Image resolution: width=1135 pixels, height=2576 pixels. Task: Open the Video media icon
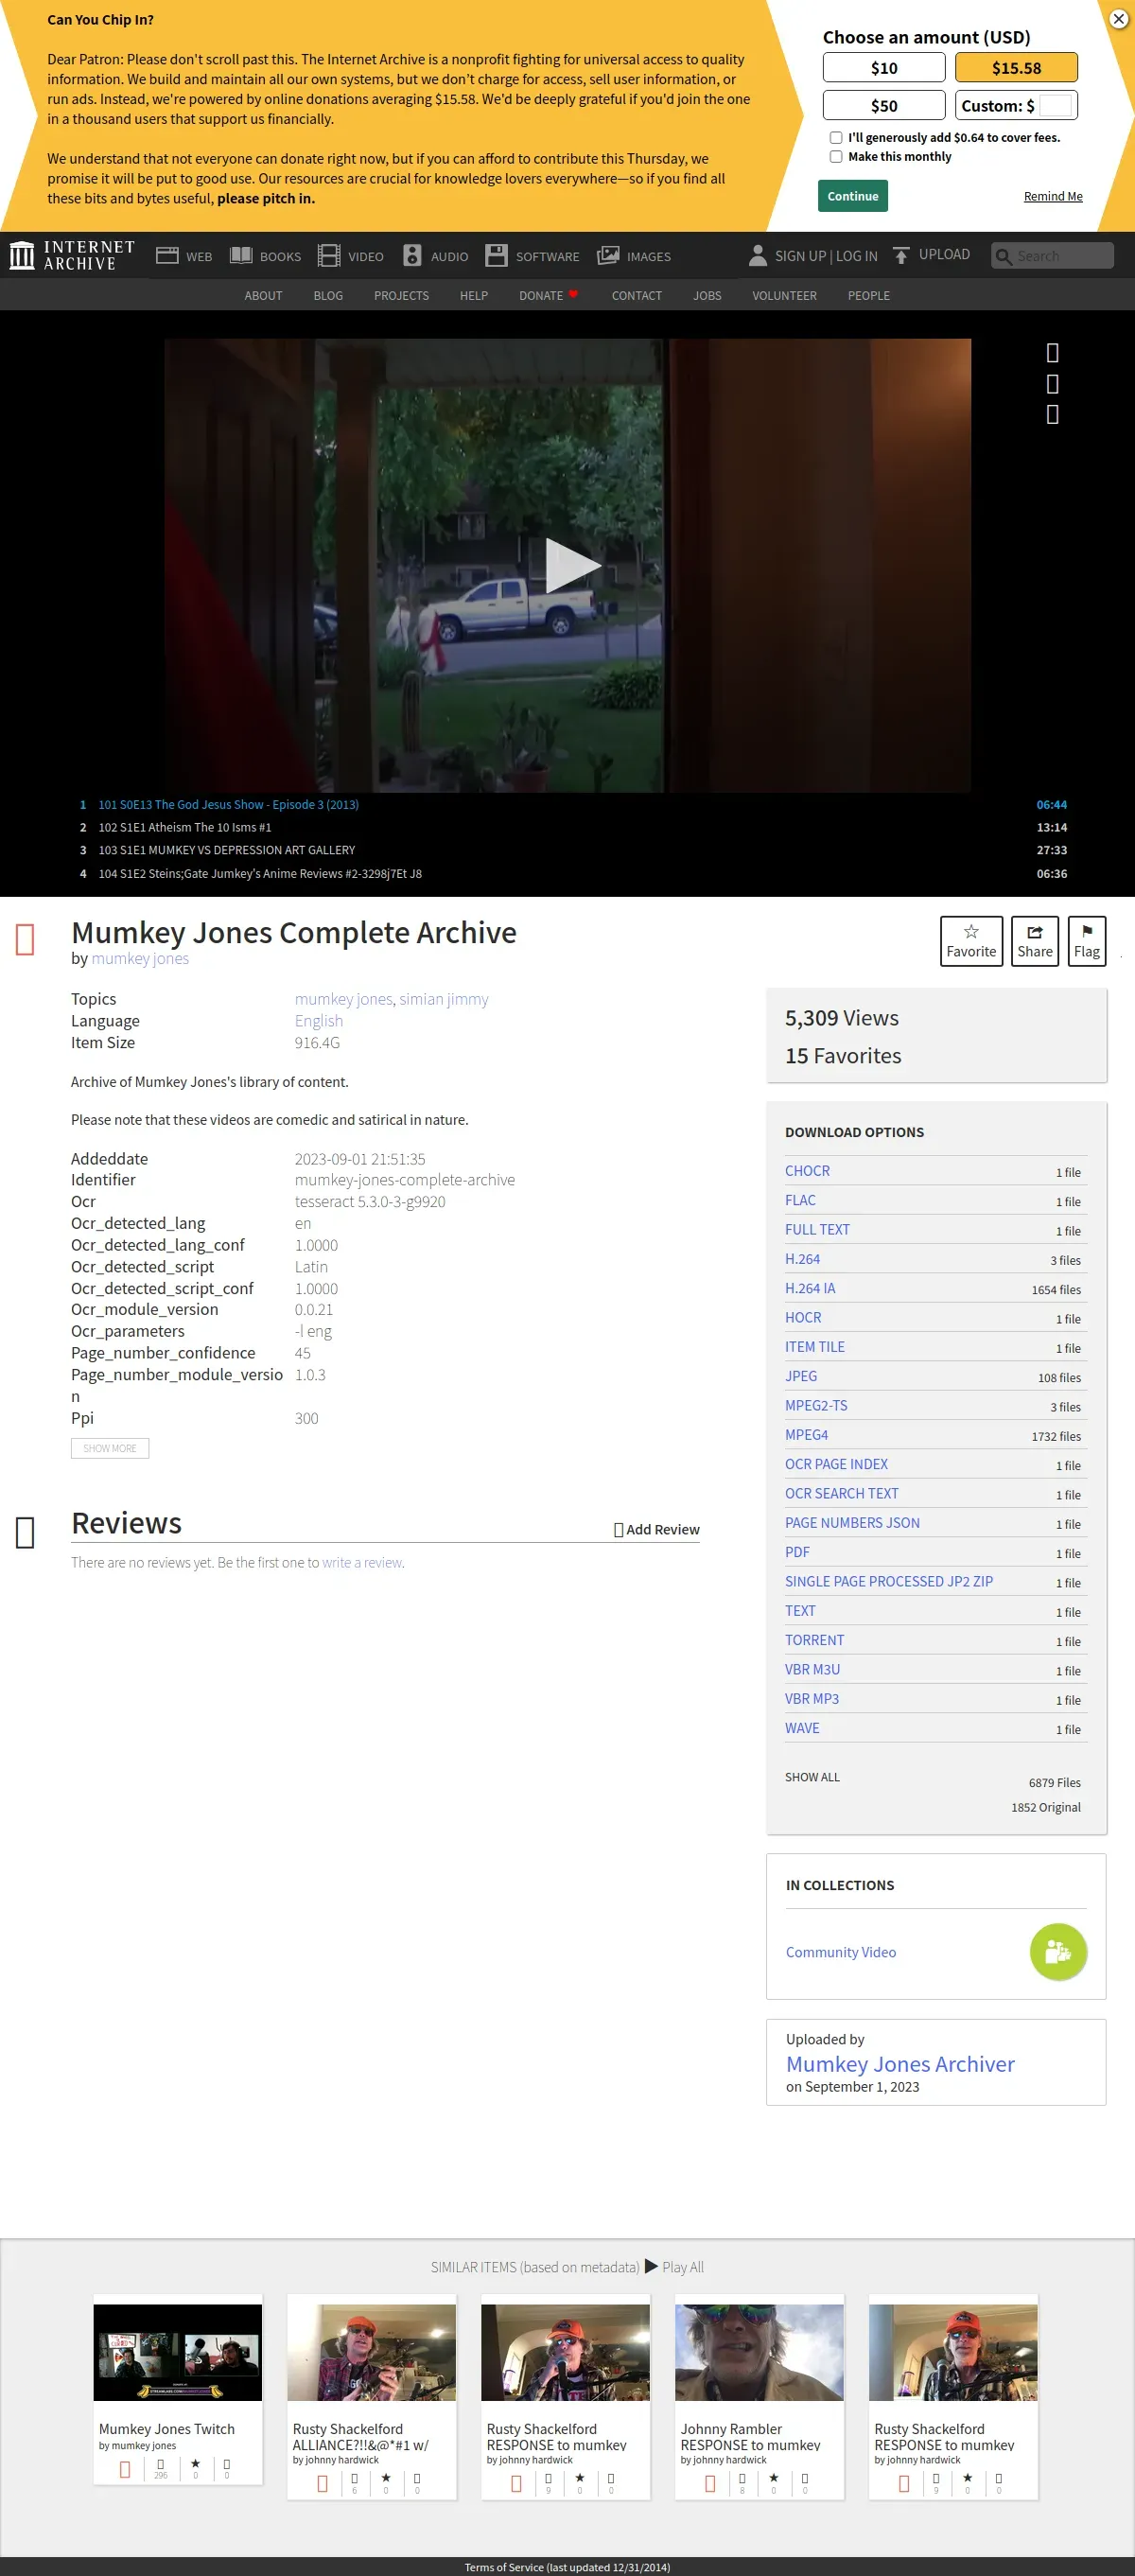329,256
